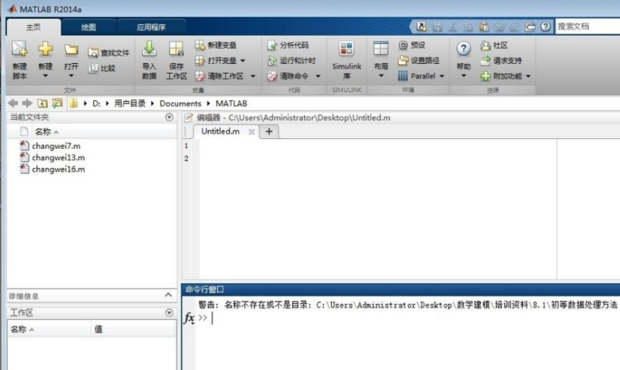Expand the Parallel dropdown arrow

point(442,76)
